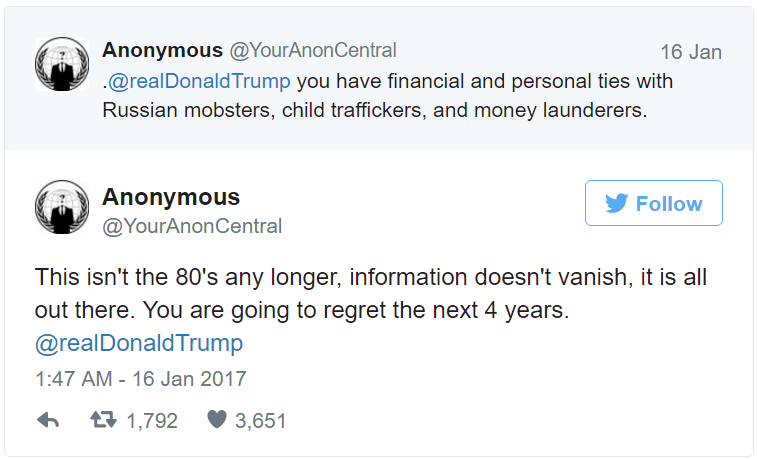The image size is (757, 459).
Task: Click the bold Anonymous name beside the Follow button
Action: [171, 196]
